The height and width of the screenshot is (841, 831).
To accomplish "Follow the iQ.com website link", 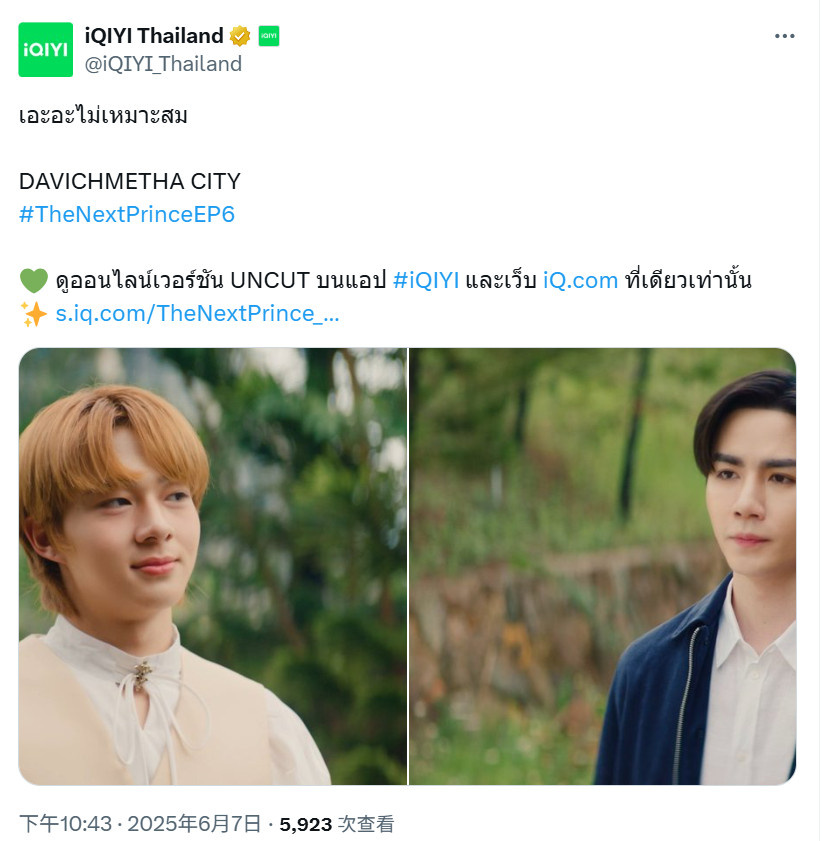I will point(580,281).
